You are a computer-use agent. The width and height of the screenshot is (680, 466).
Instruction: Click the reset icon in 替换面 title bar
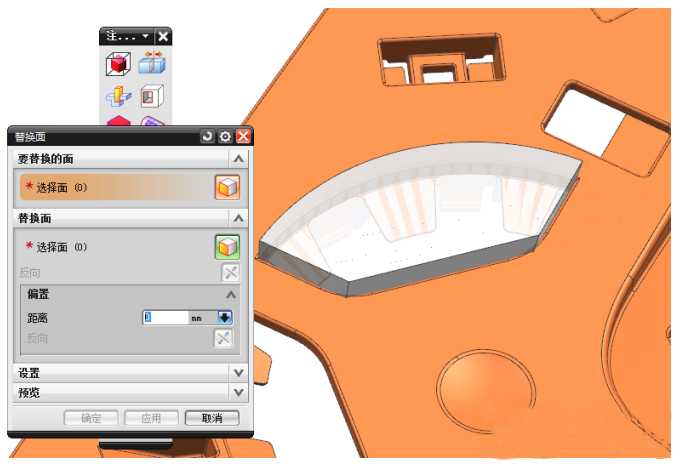207,137
